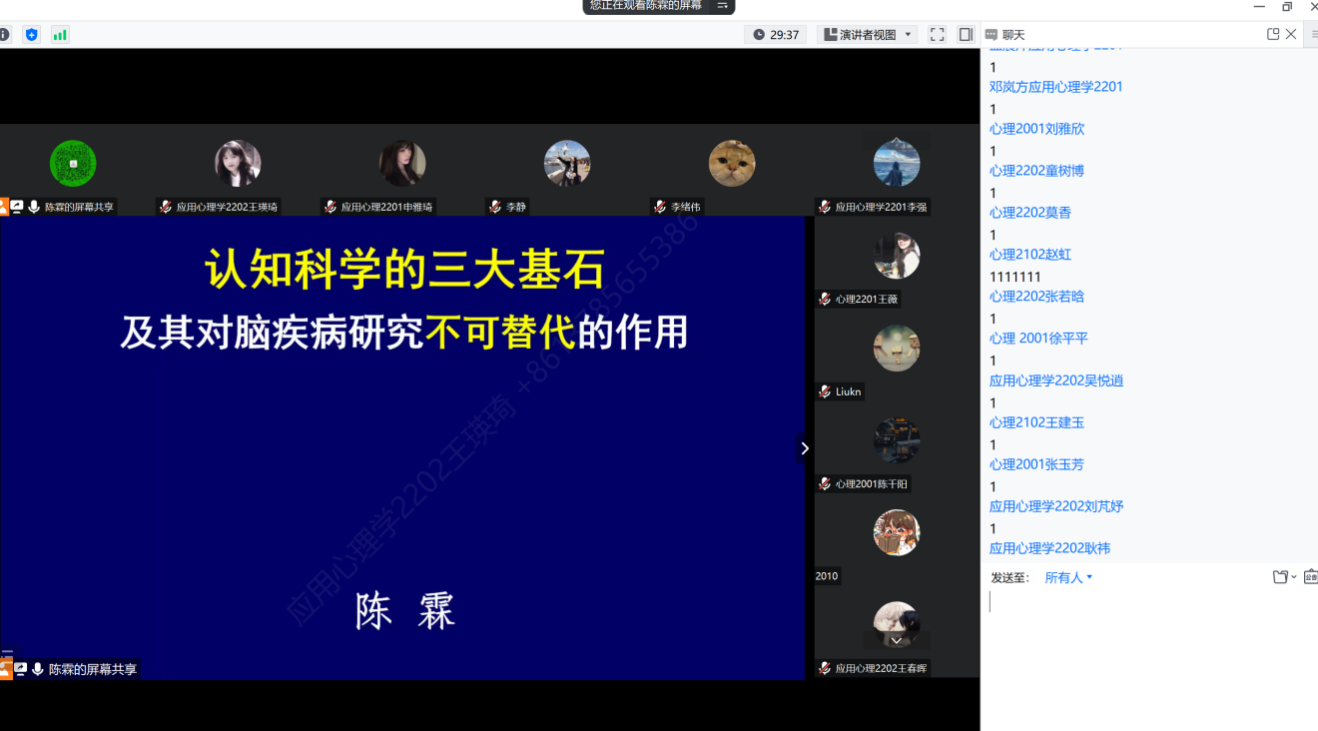
Task: Click muted mic icon beside 心理2001陈千阳
Action: pos(824,484)
